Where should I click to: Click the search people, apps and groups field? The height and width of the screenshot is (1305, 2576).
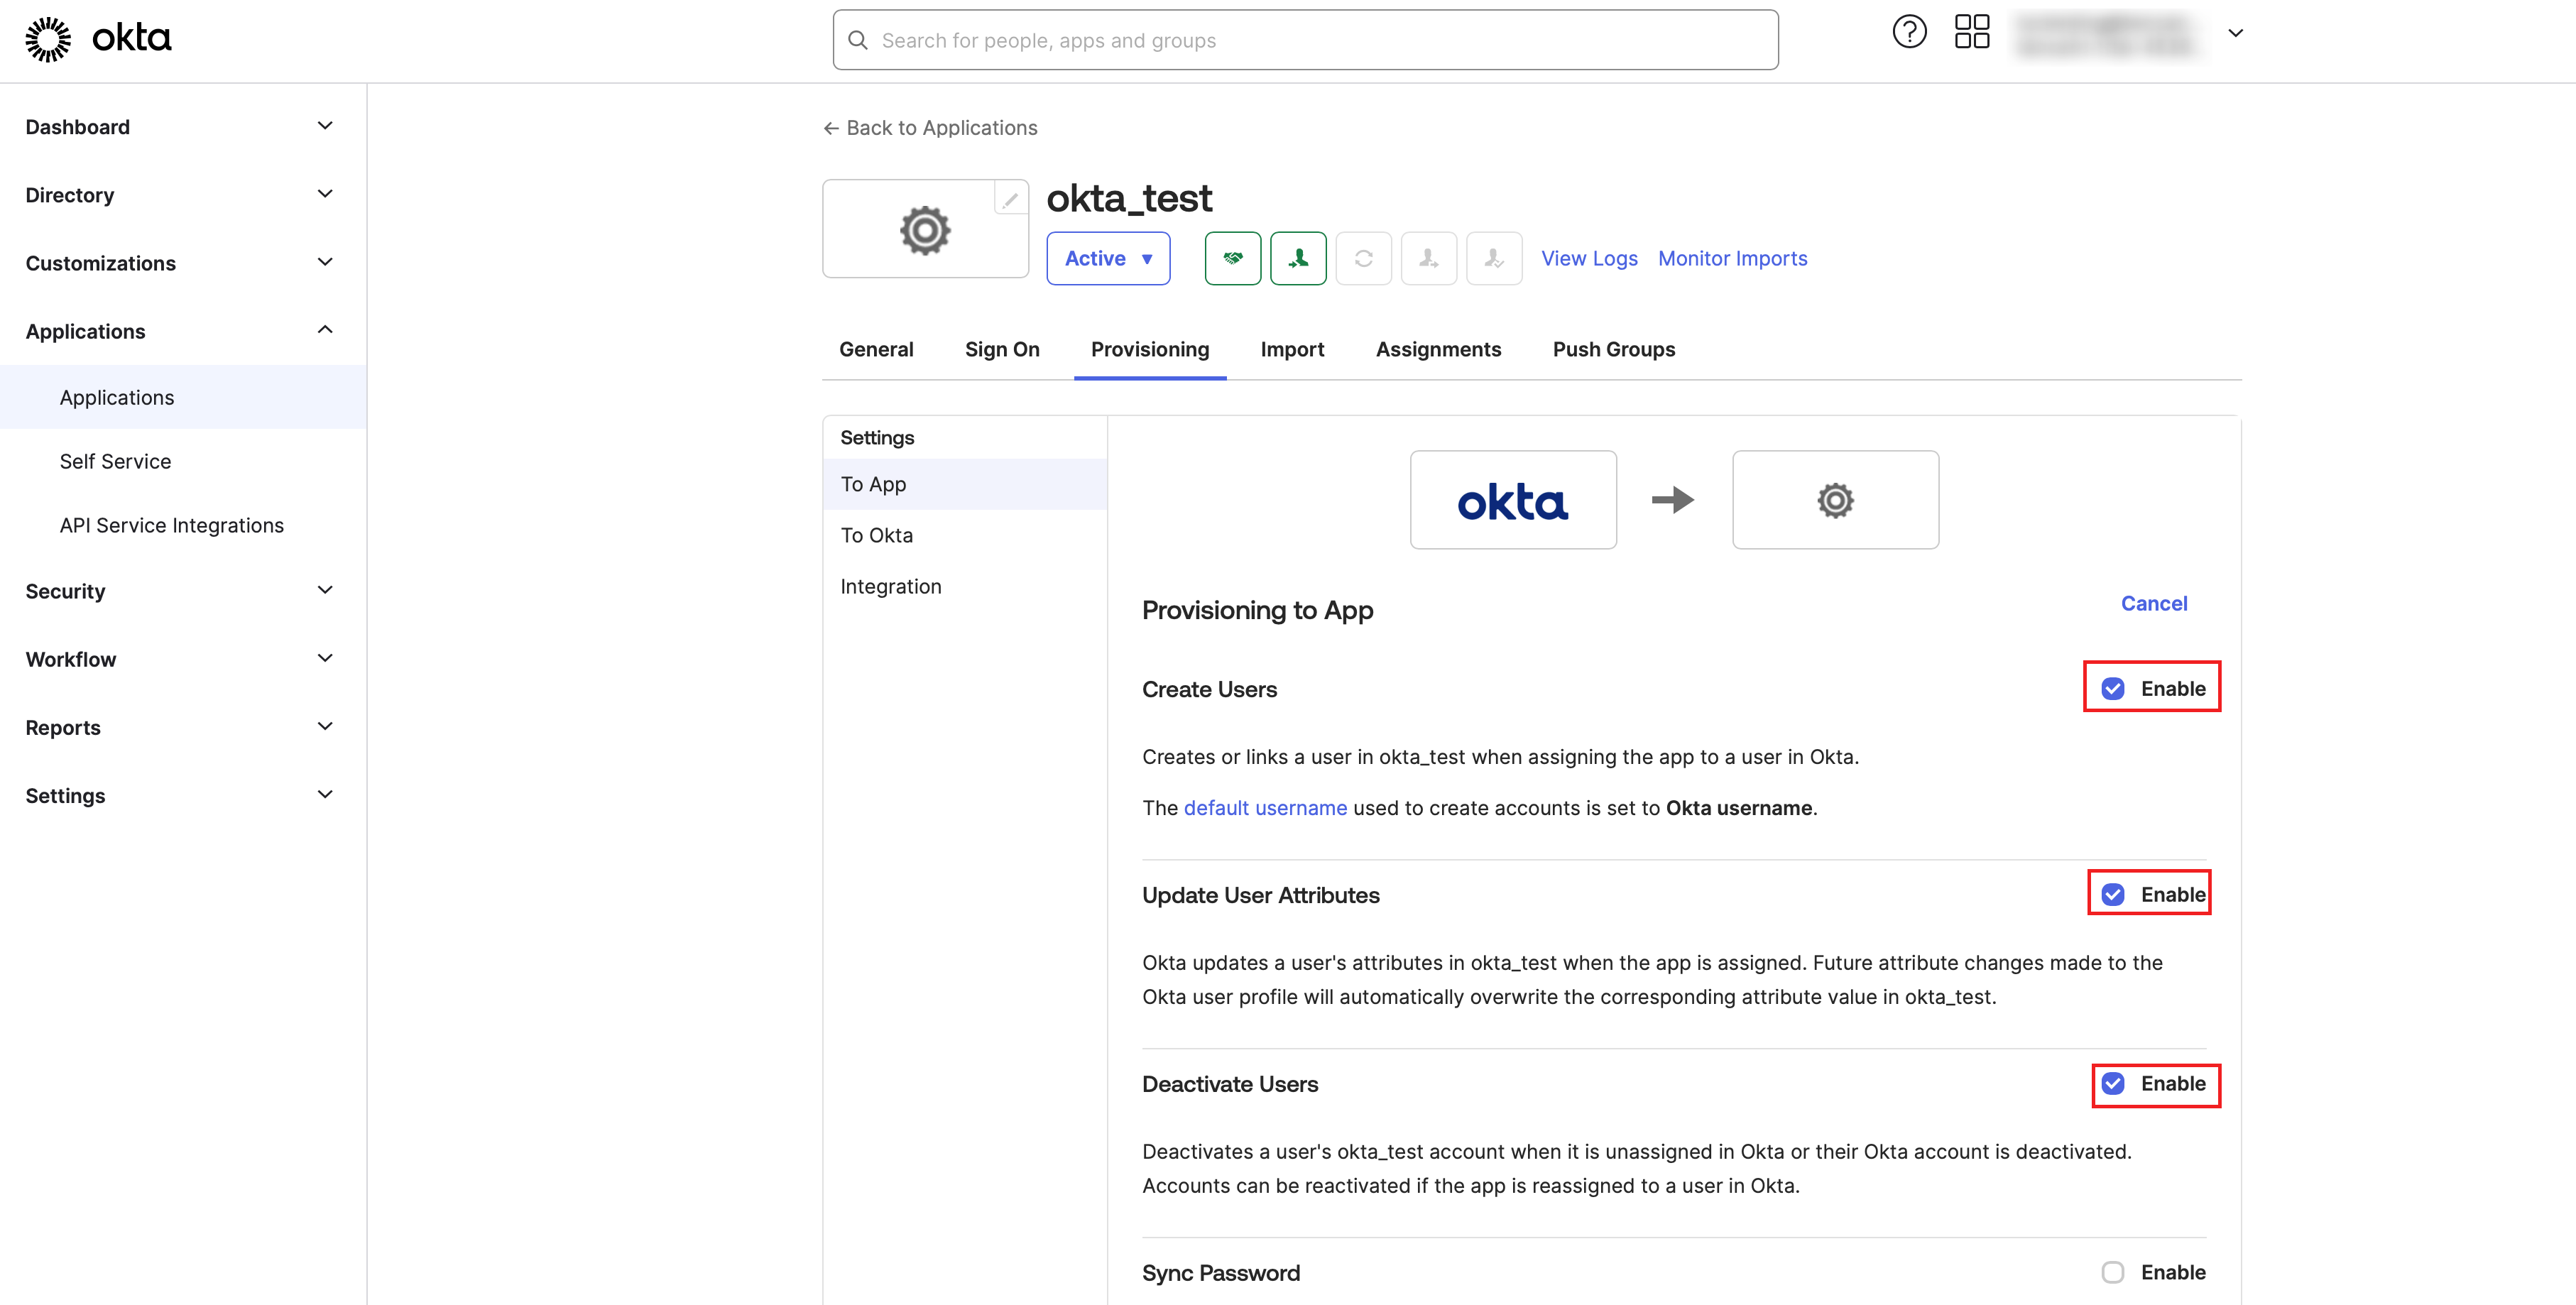pos(1305,40)
